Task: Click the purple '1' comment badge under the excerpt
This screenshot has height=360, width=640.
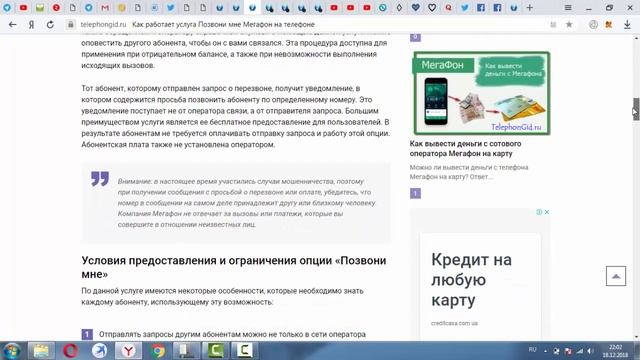Action: click(415, 193)
